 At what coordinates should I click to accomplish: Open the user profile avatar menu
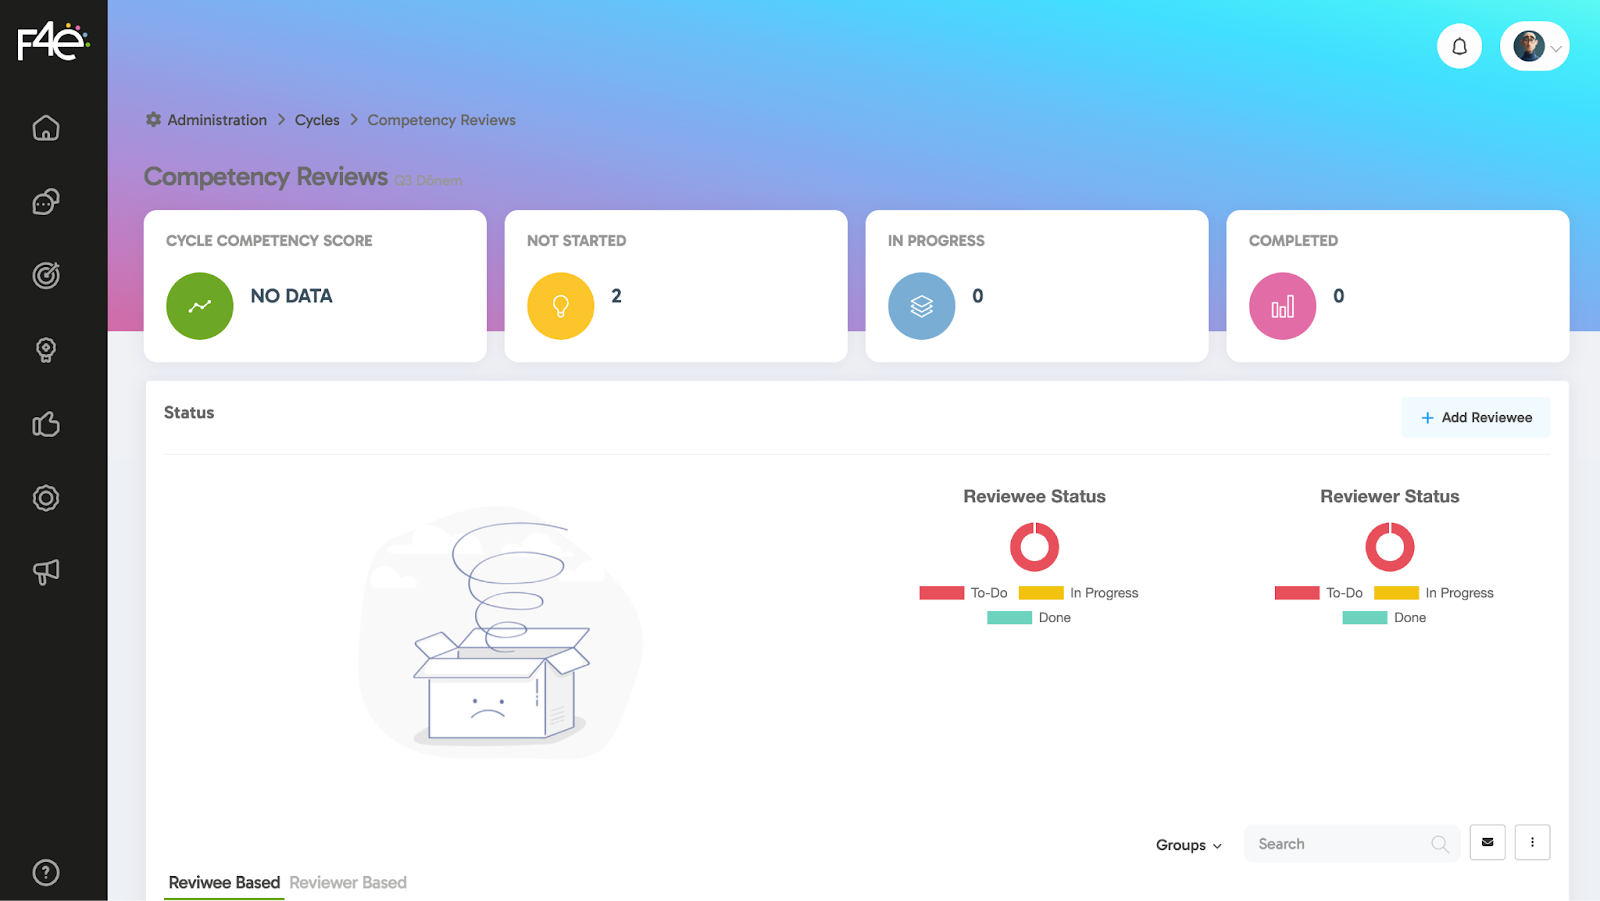1534,46
